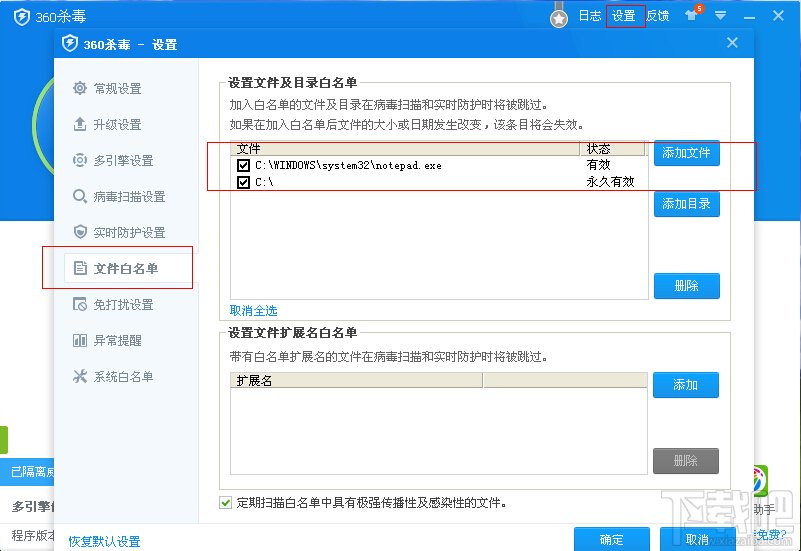This screenshot has width=801, height=551.
Task: Click the 添加文件 button
Action: point(687,153)
